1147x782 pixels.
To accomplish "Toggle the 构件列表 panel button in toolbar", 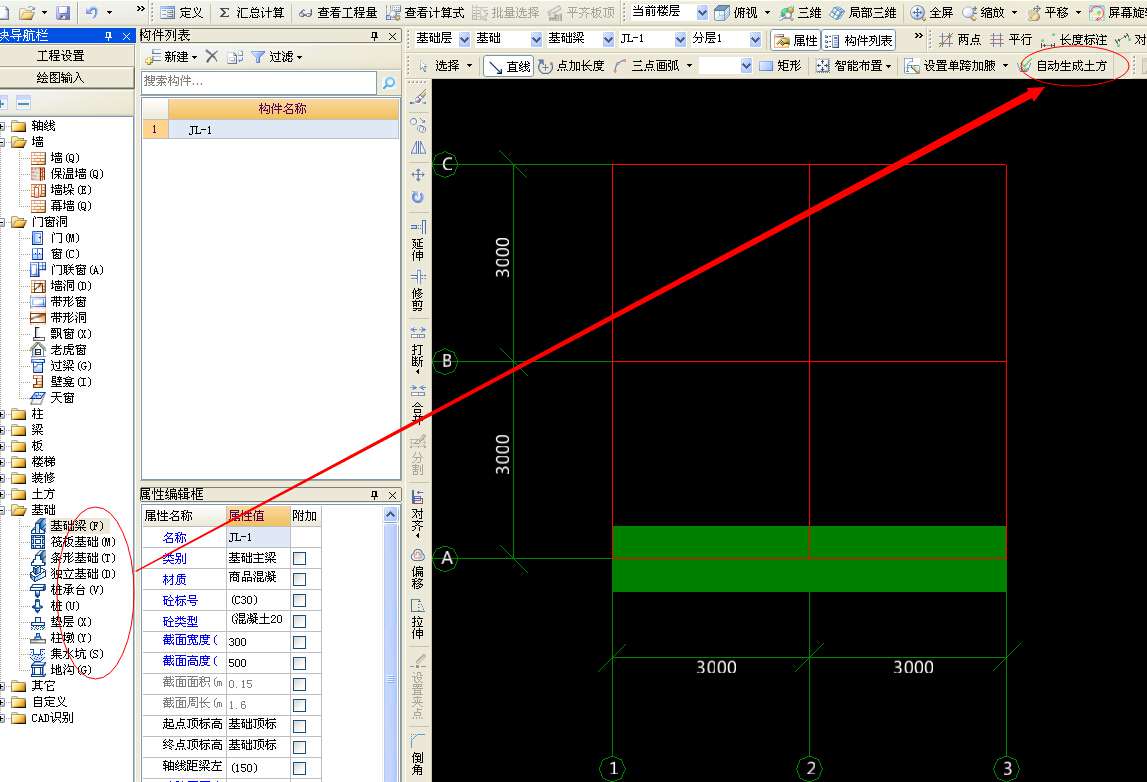I will pyautogui.click(x=859, y=40).
